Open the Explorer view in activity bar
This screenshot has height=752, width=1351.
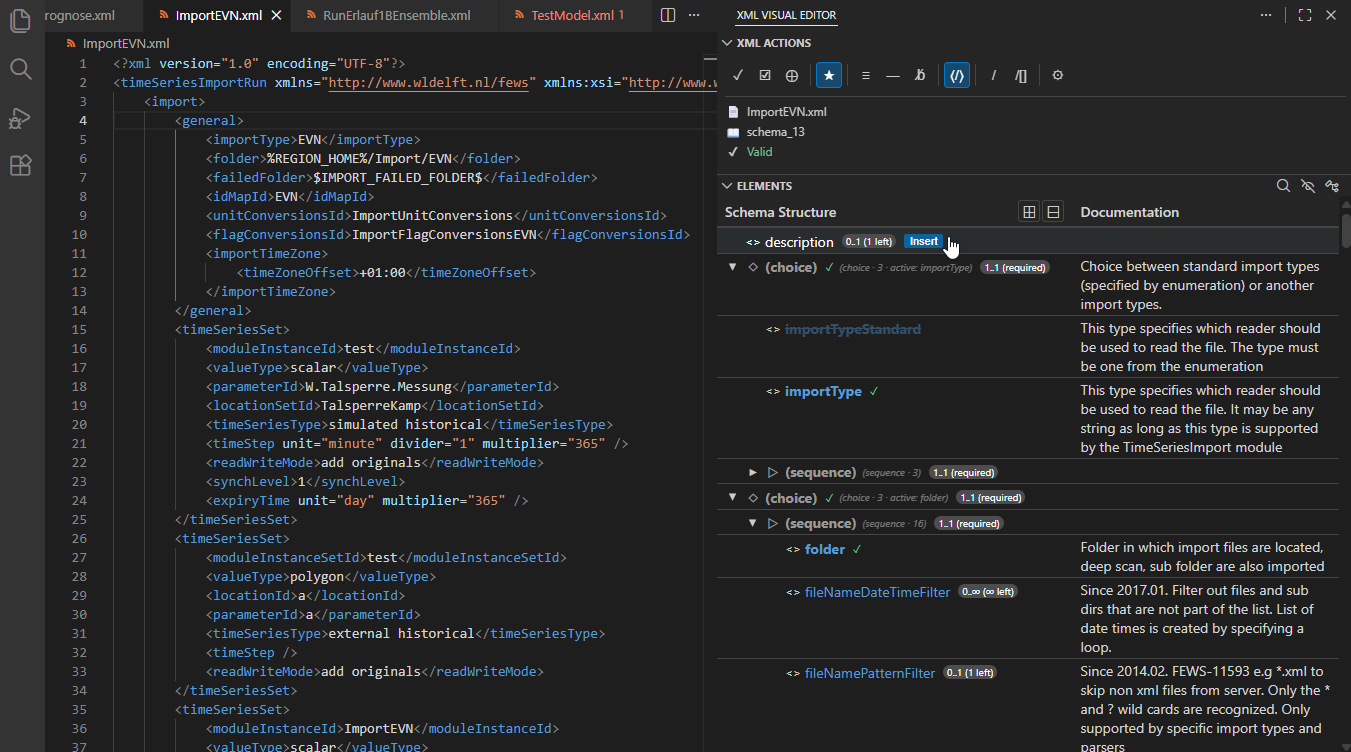click(x=21, y=20)
